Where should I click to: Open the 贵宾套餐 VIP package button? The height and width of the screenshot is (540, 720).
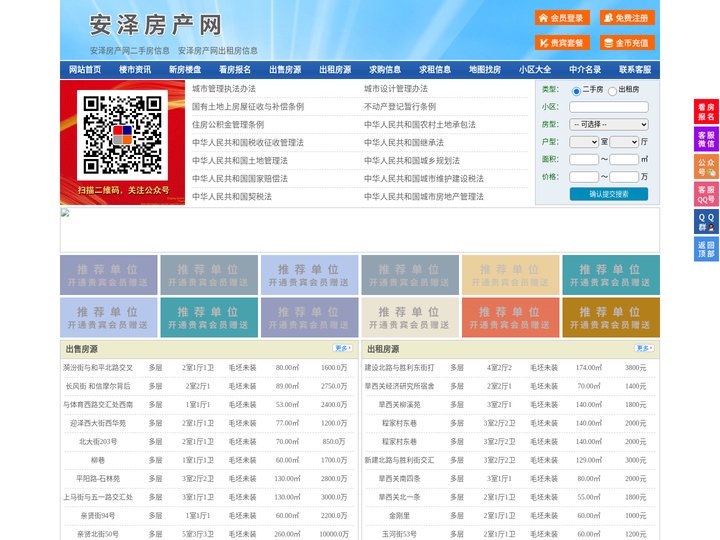click(x=562, y=43)
